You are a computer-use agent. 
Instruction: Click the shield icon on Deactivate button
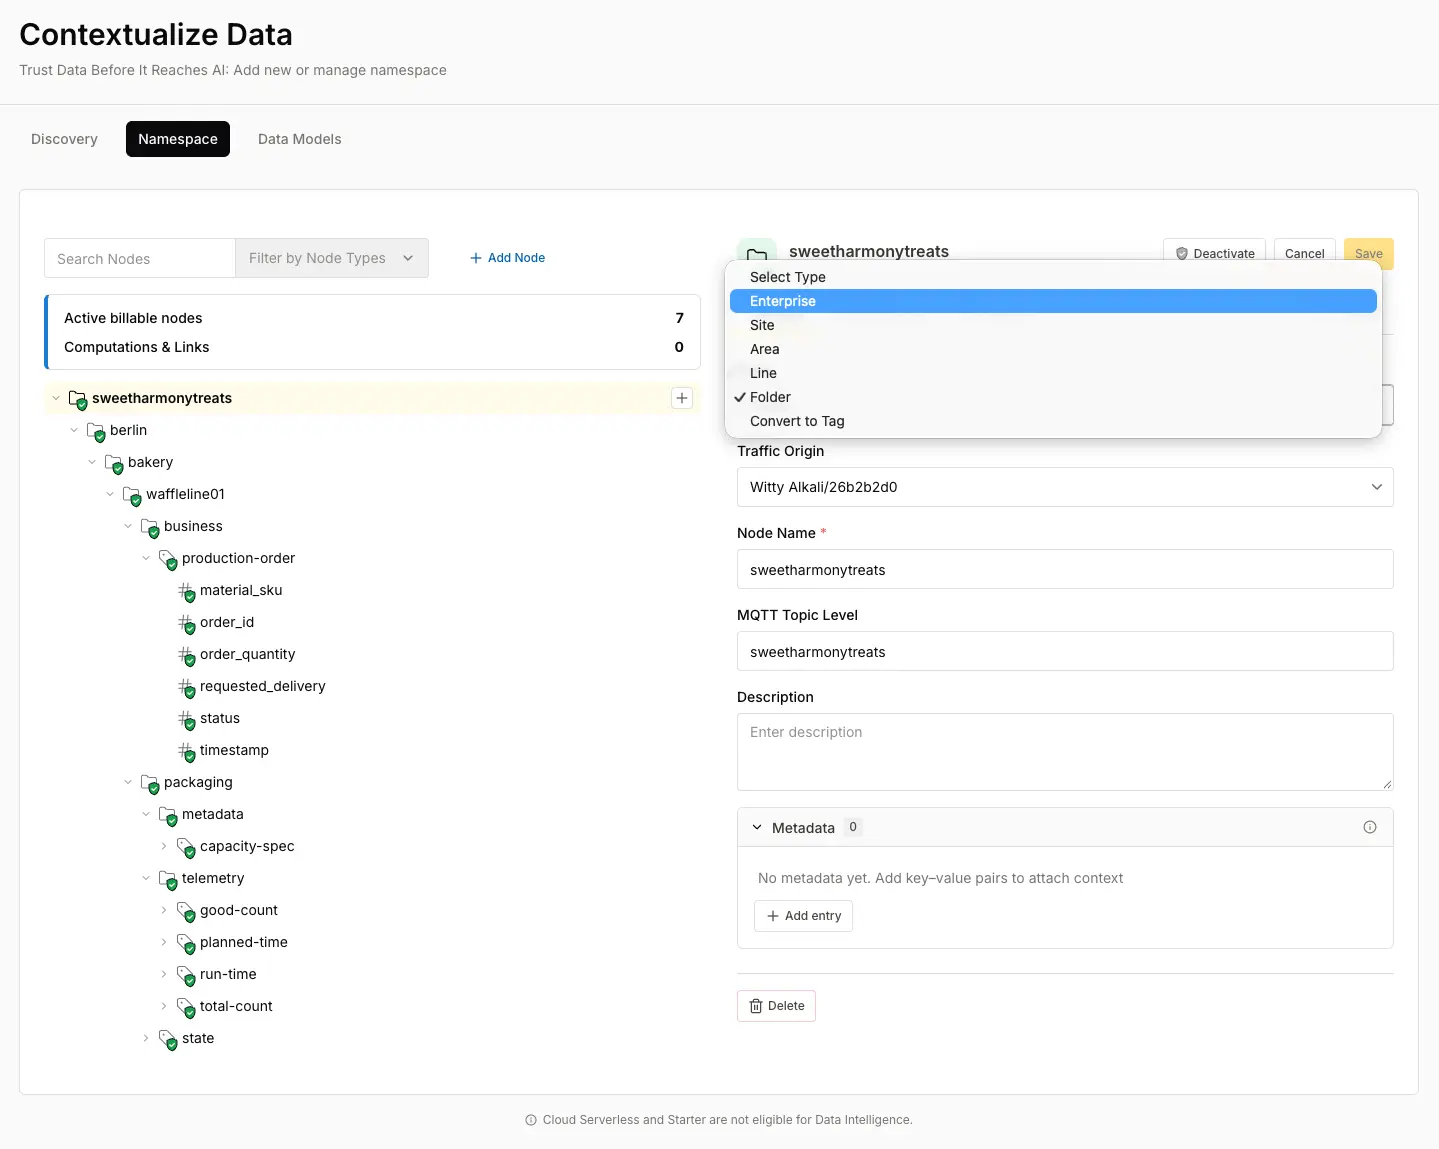pos(1182,254)
